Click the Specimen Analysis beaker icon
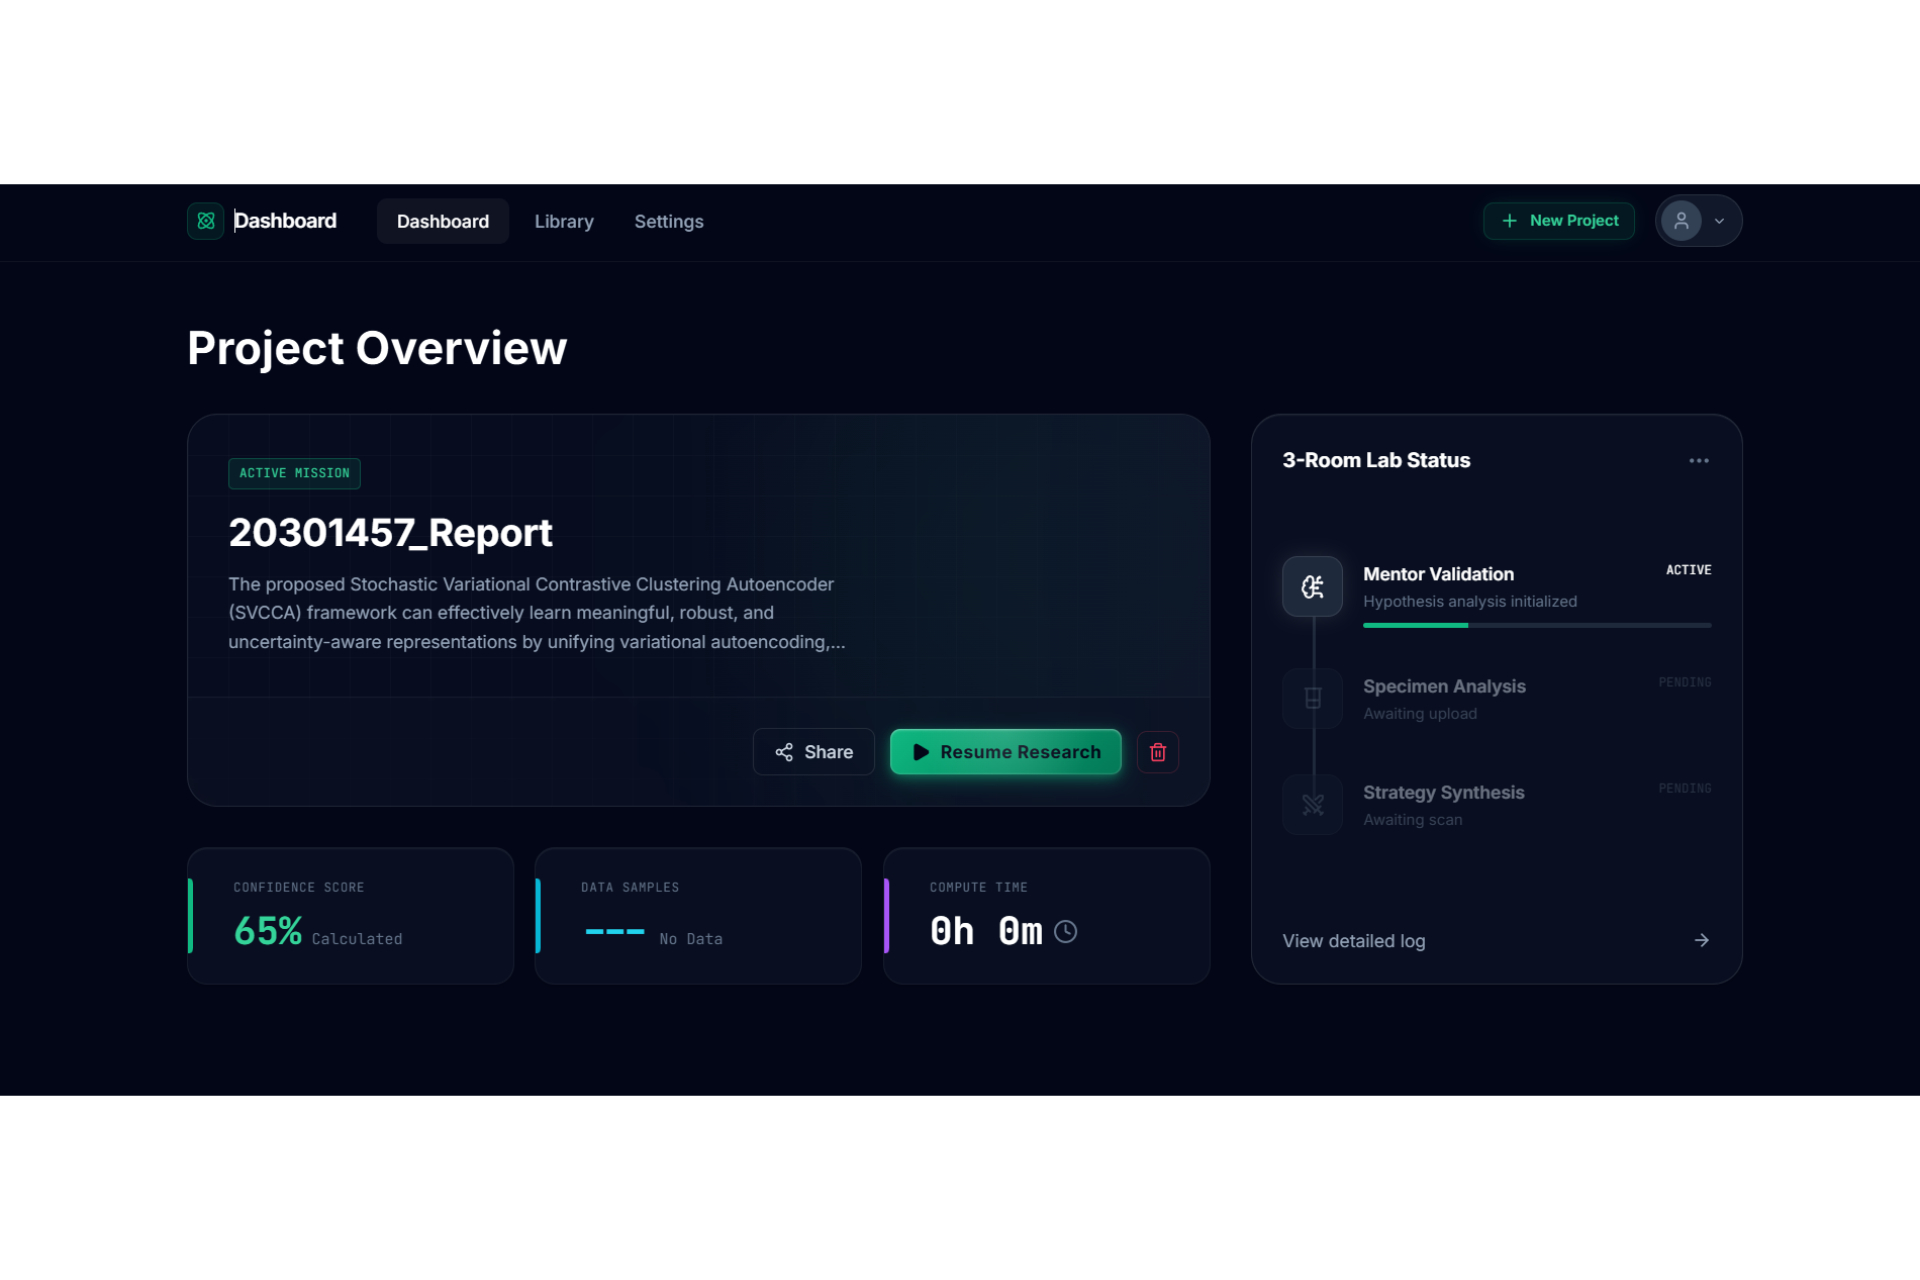The image size is (1920, 1280). 1312,698
